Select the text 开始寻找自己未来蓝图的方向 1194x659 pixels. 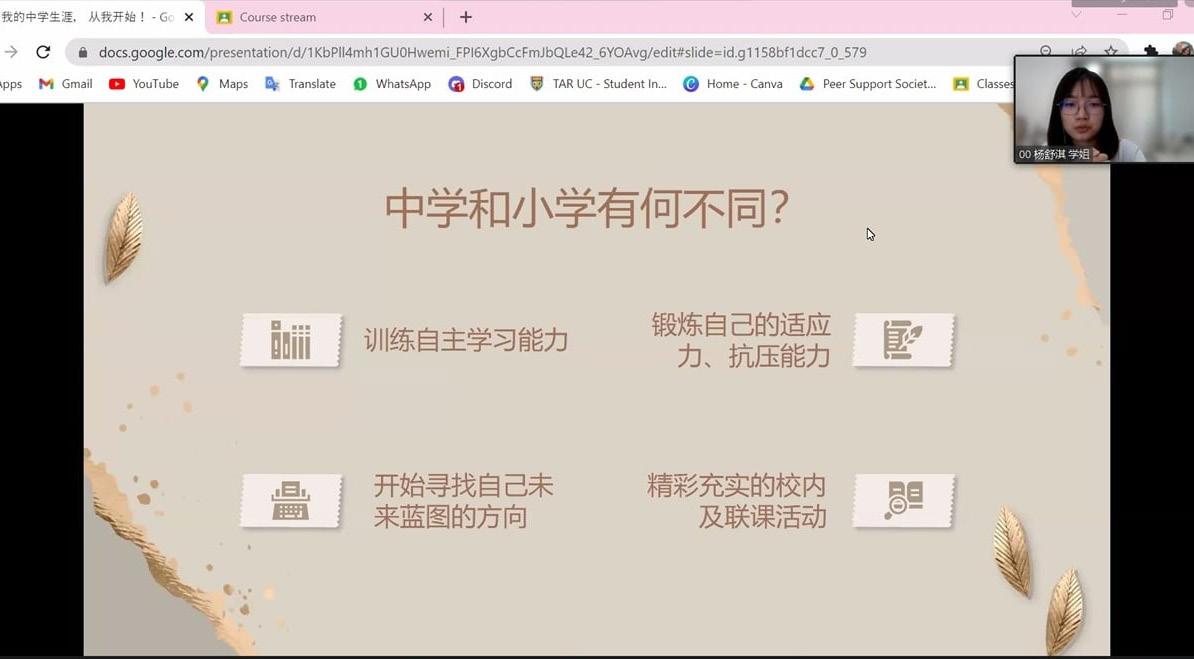coord(463,501)
